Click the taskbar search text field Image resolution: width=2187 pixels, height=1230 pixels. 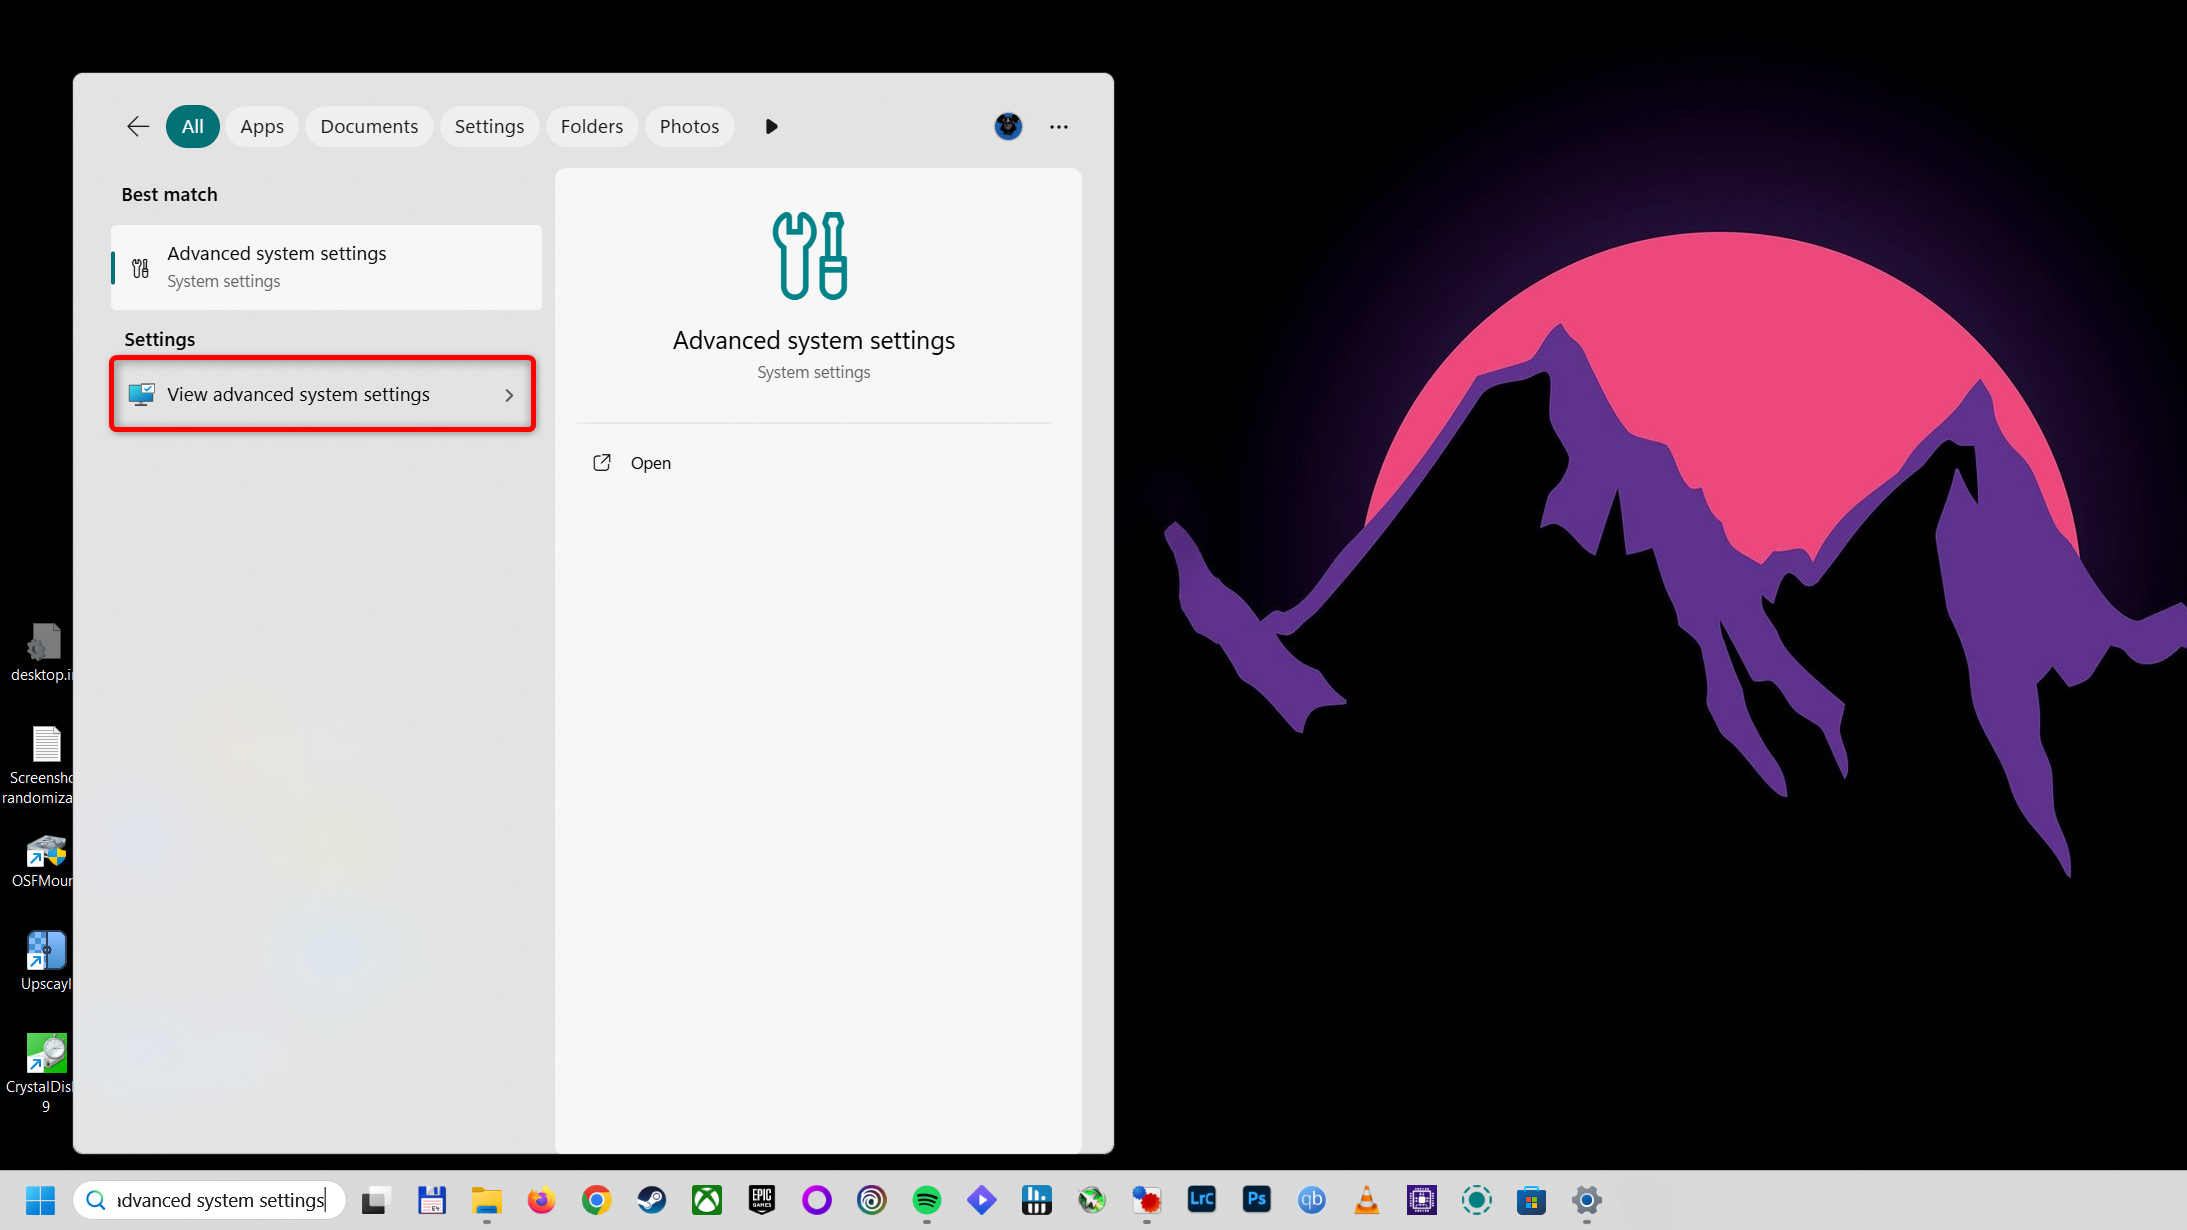[209, 1200]
